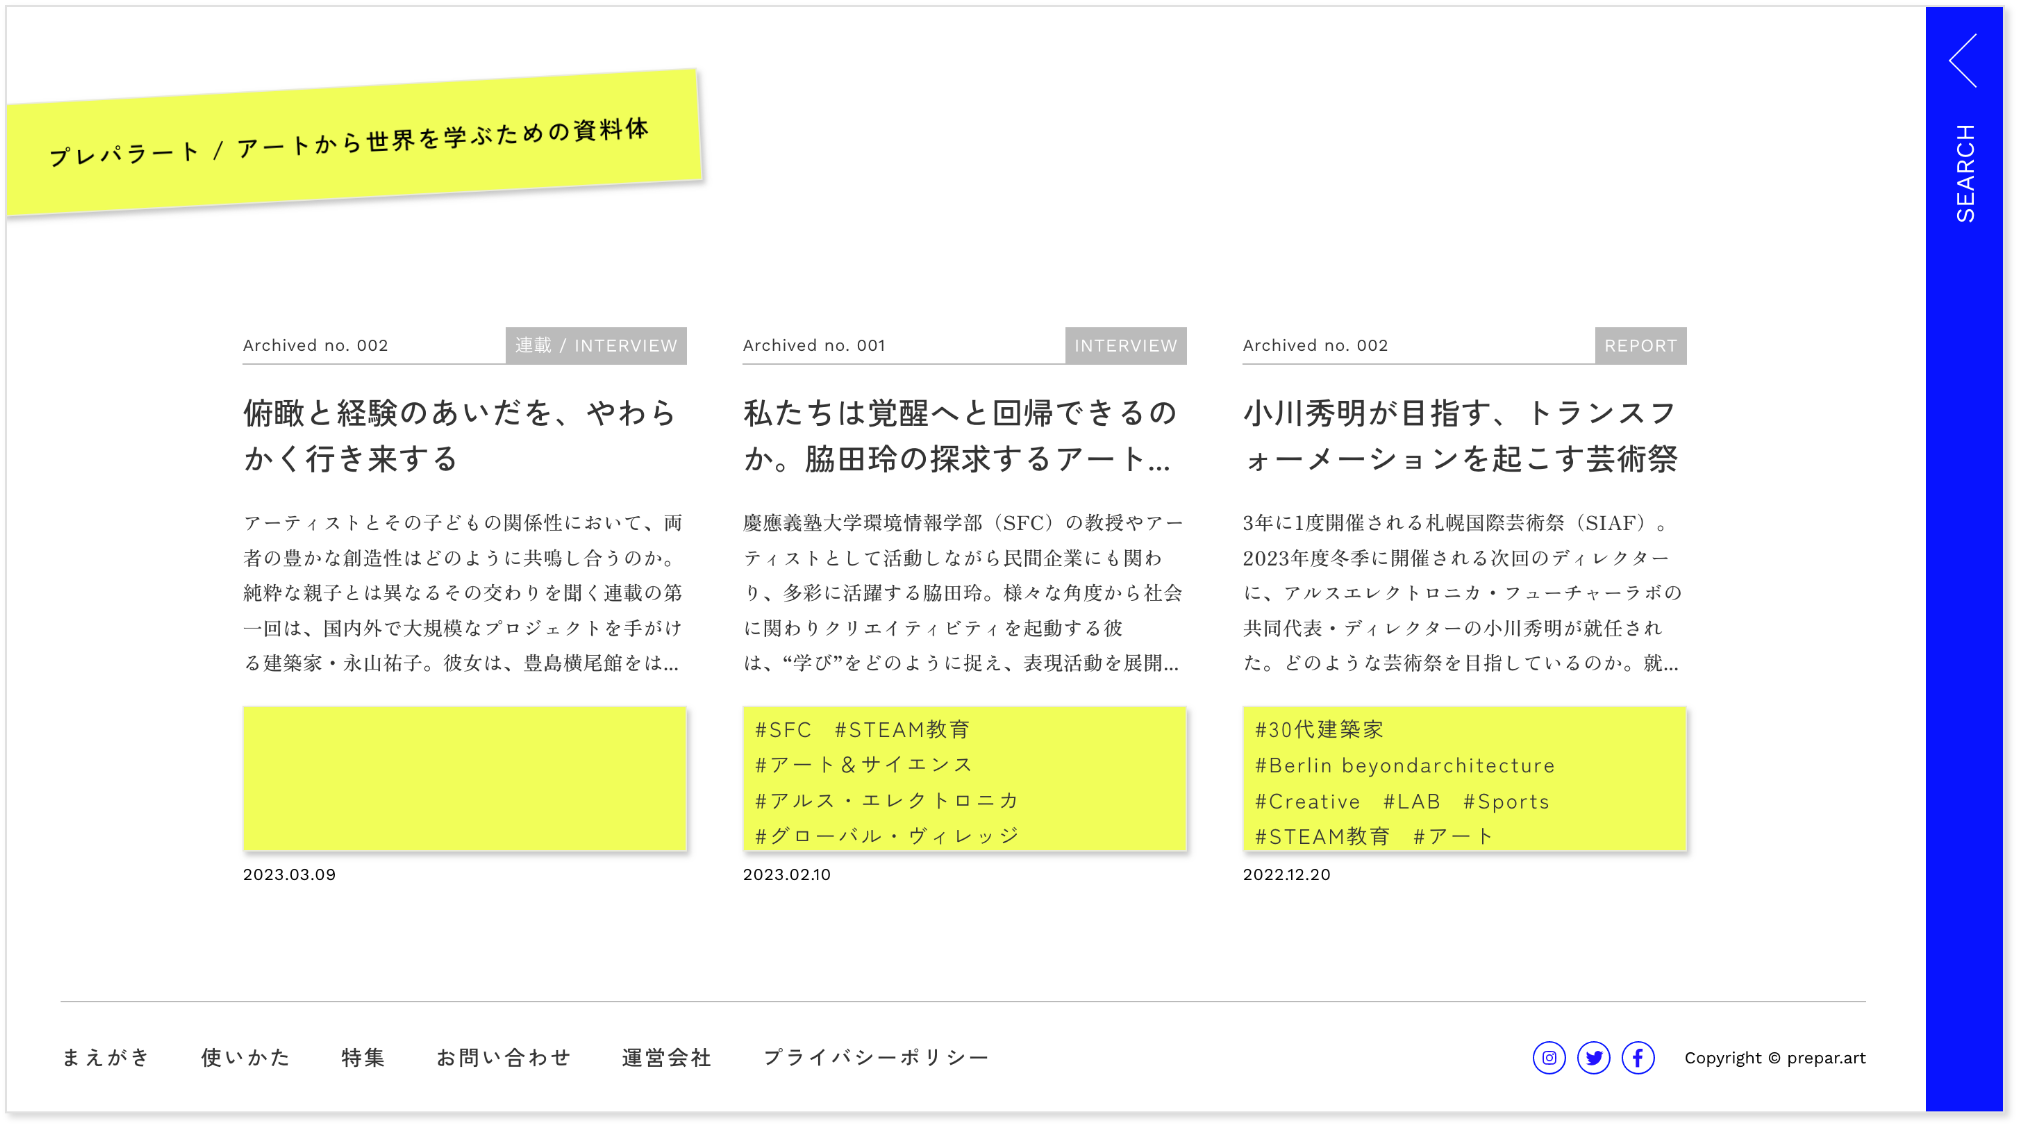Screen dimensions: 2018x1127
Task: Open the まえがき footer menu item
Action: pos(106,1058)
